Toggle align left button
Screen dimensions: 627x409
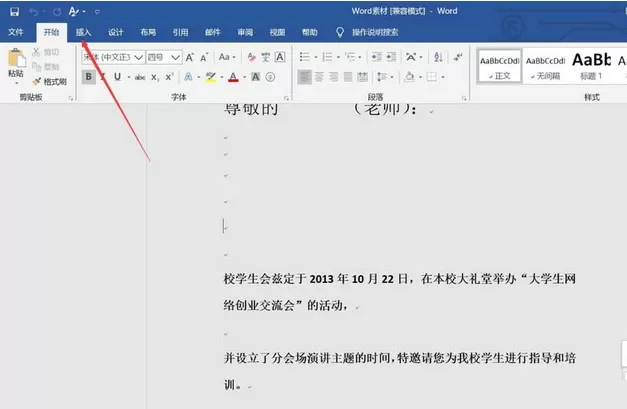[304, 77]
